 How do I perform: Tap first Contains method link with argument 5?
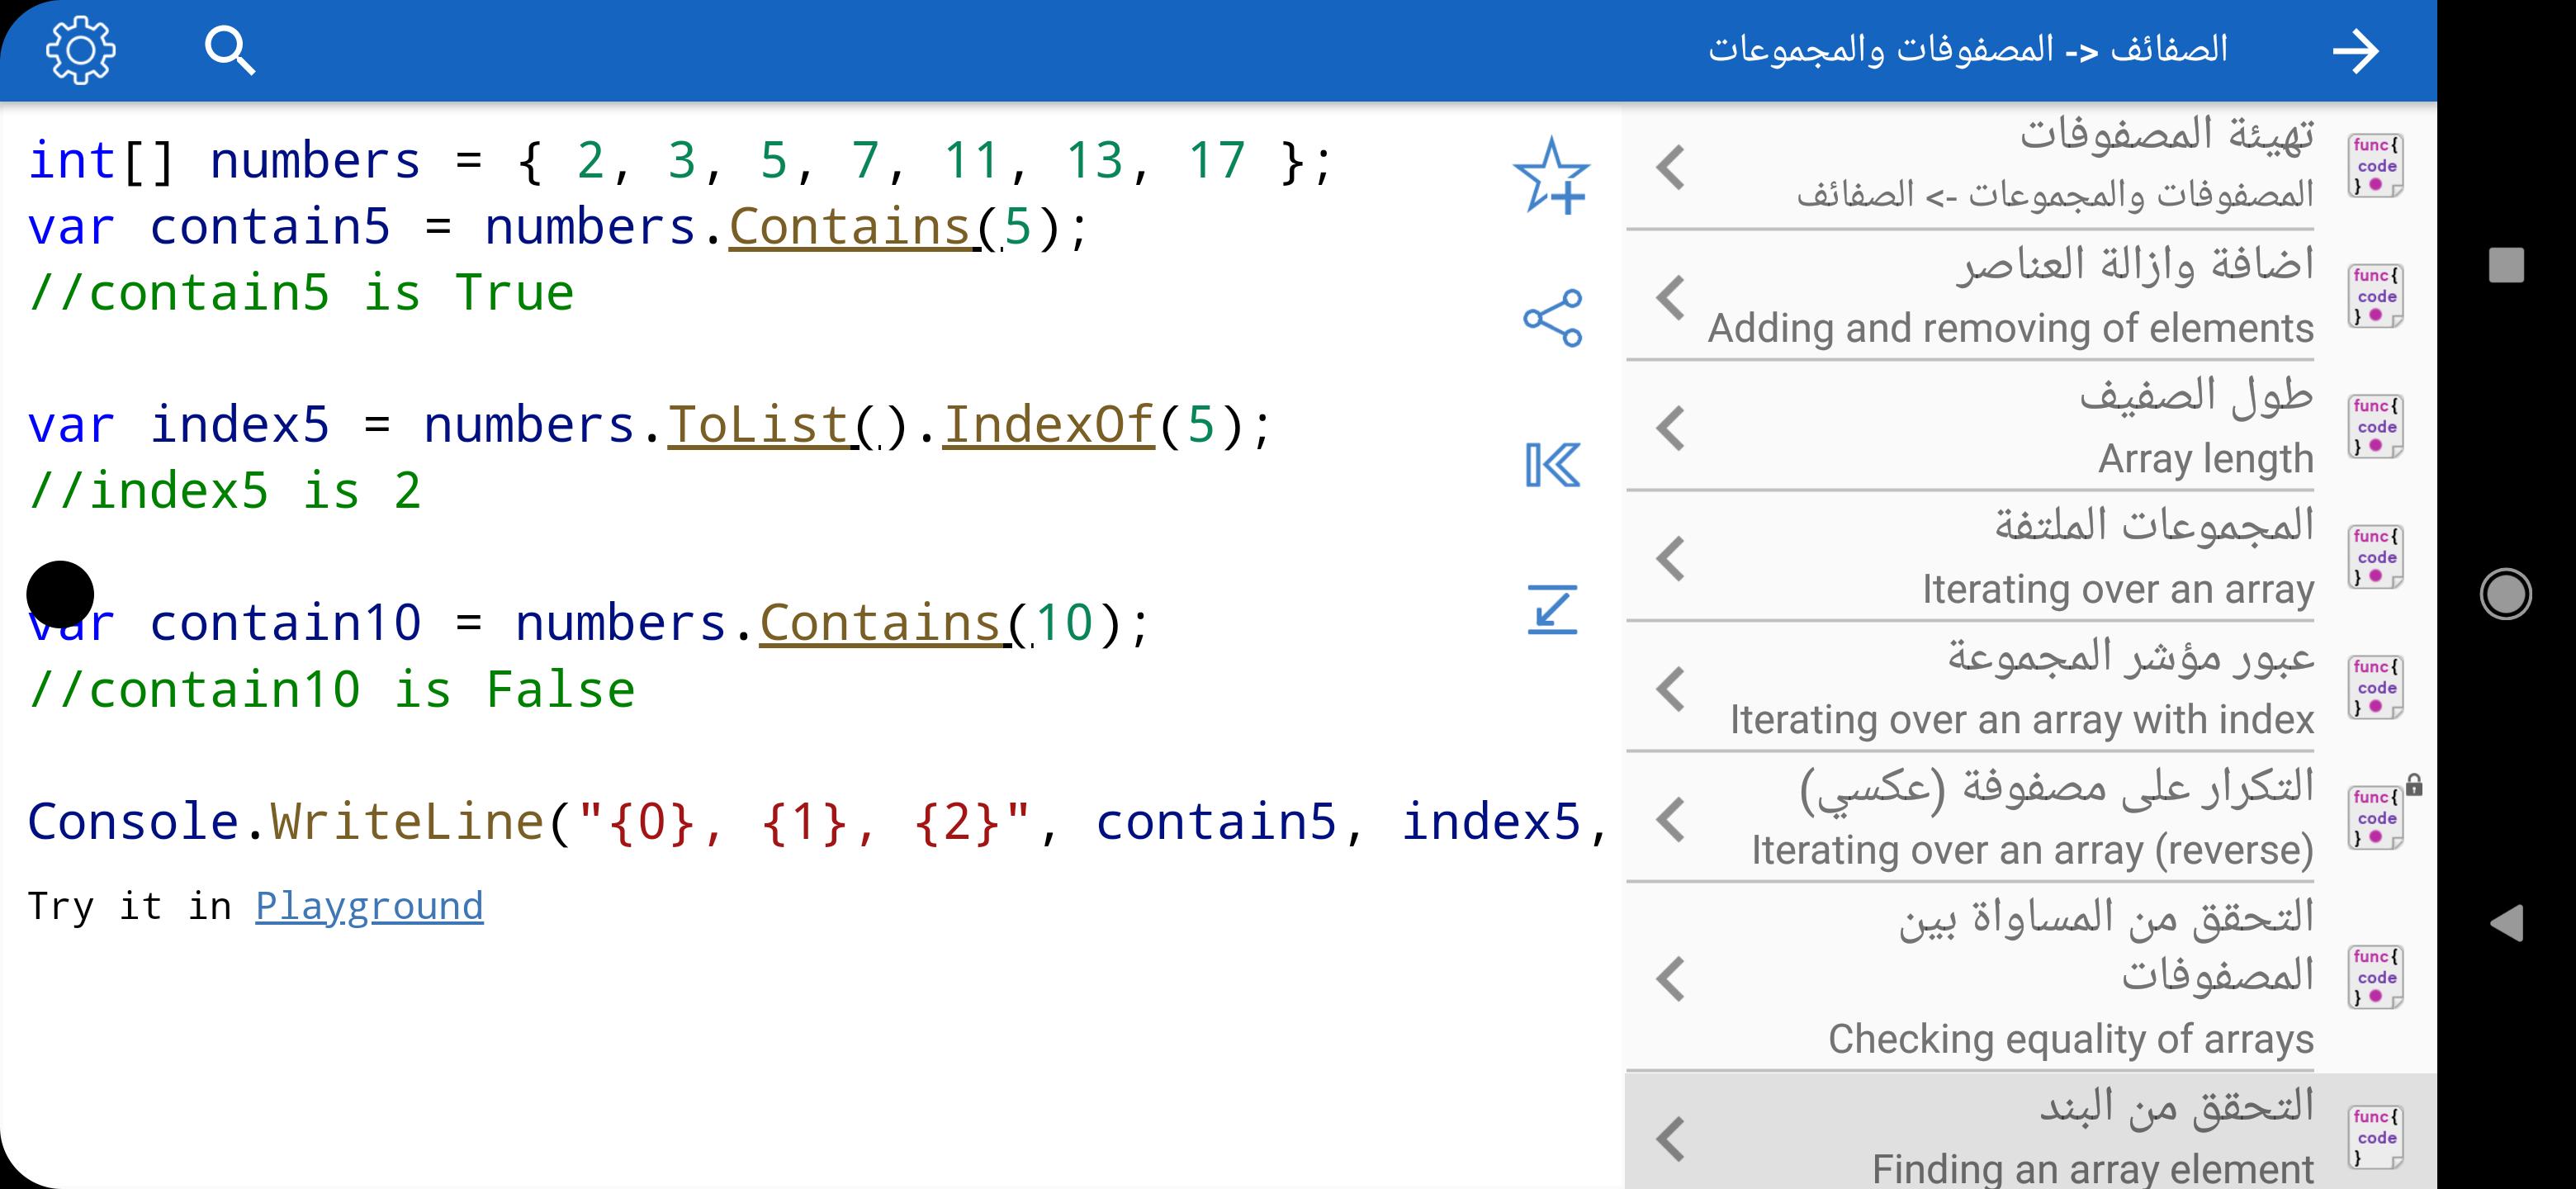850,226
